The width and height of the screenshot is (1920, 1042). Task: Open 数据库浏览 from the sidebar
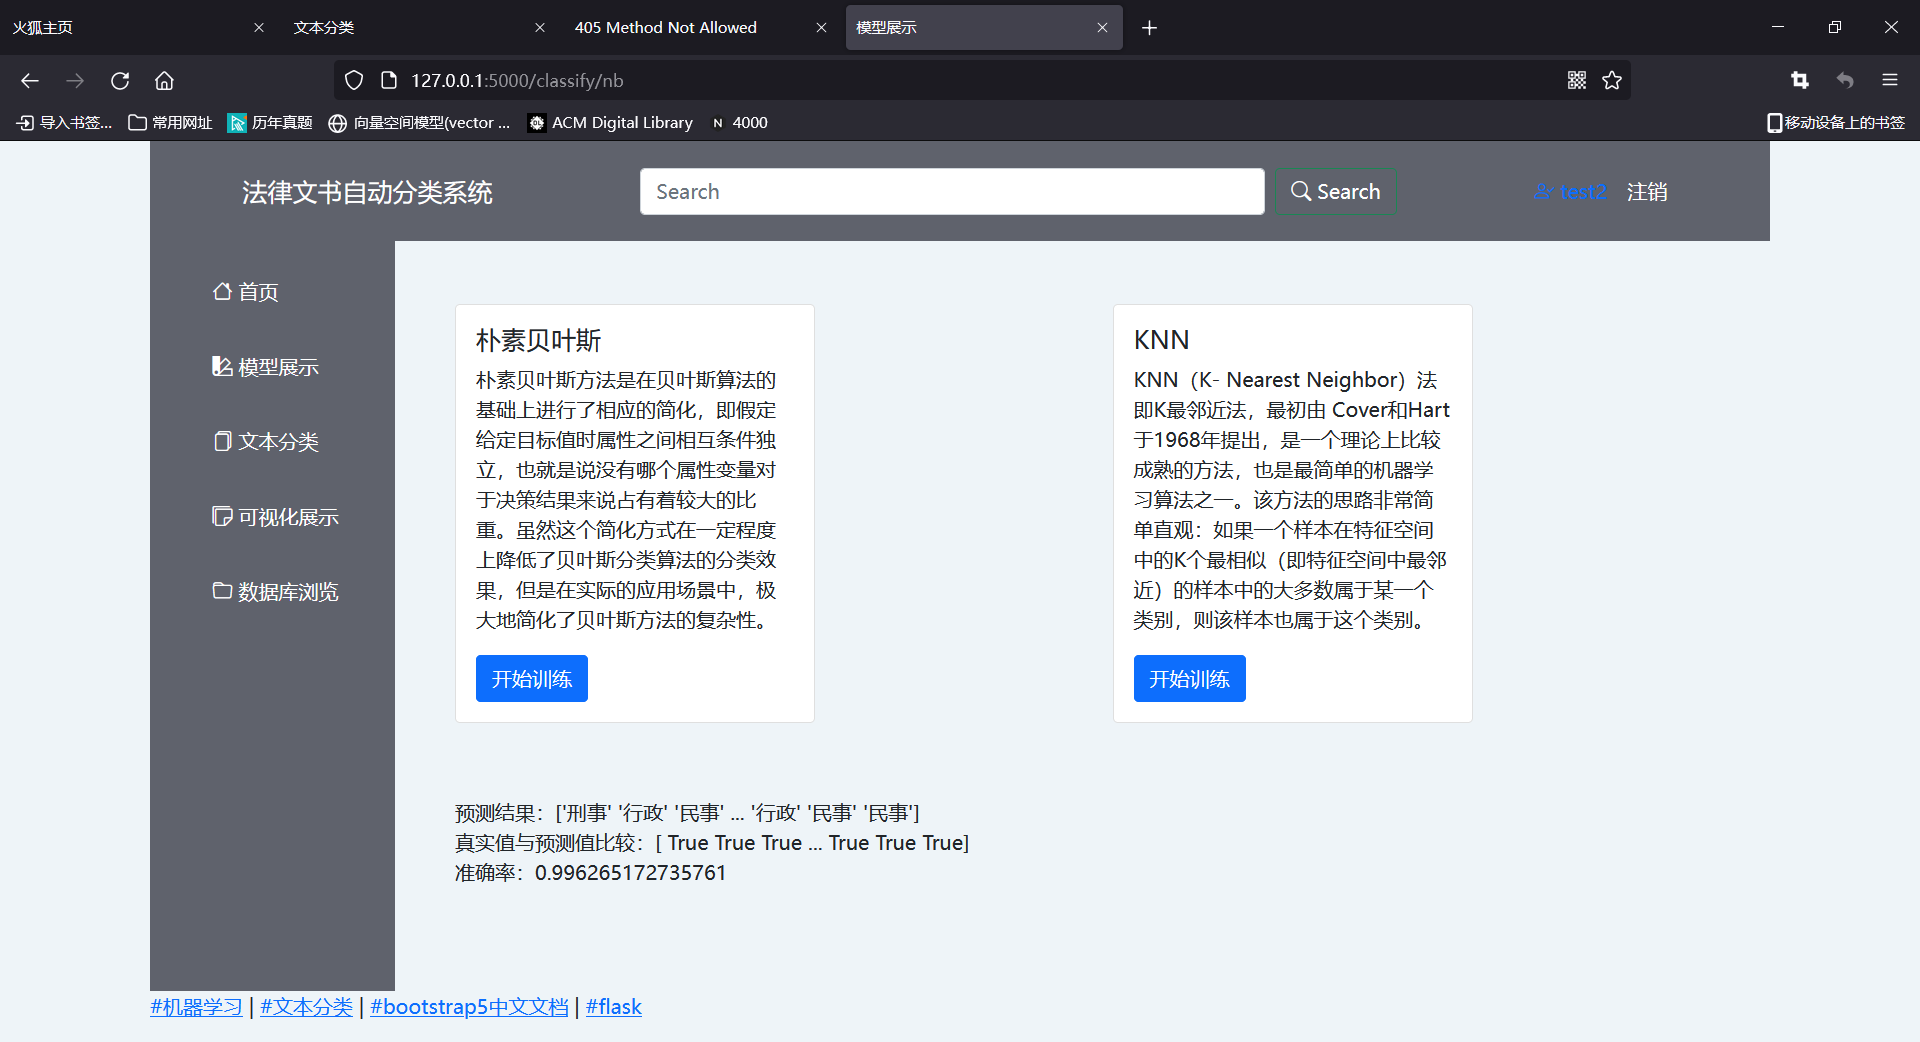(276, 592)
